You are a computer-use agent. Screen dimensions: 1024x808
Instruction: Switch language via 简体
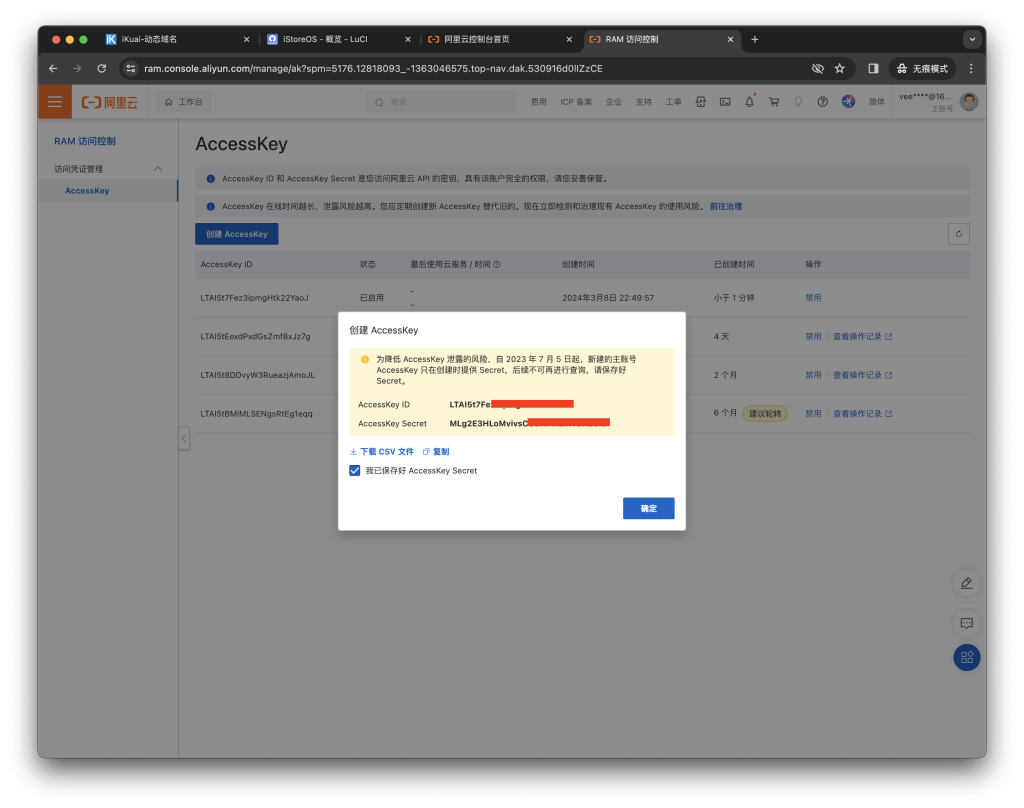tap(876, 102)
